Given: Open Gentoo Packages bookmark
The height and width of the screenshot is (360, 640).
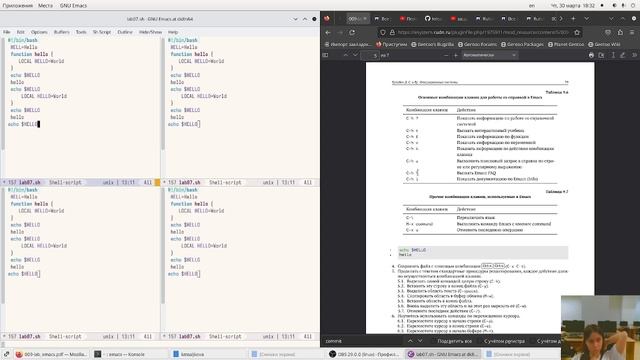Looking at the screenshot, I should tap(523, 44).
